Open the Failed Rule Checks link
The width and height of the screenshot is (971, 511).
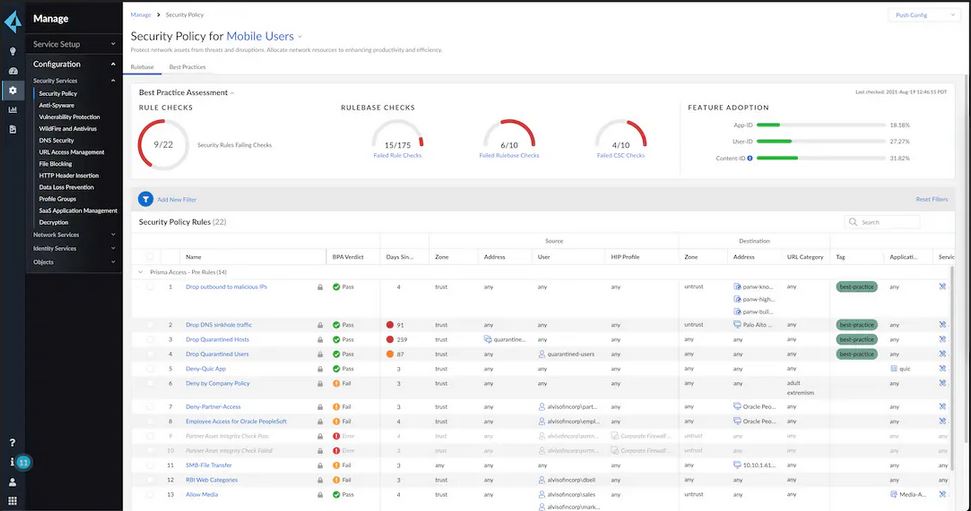(397, 156)
